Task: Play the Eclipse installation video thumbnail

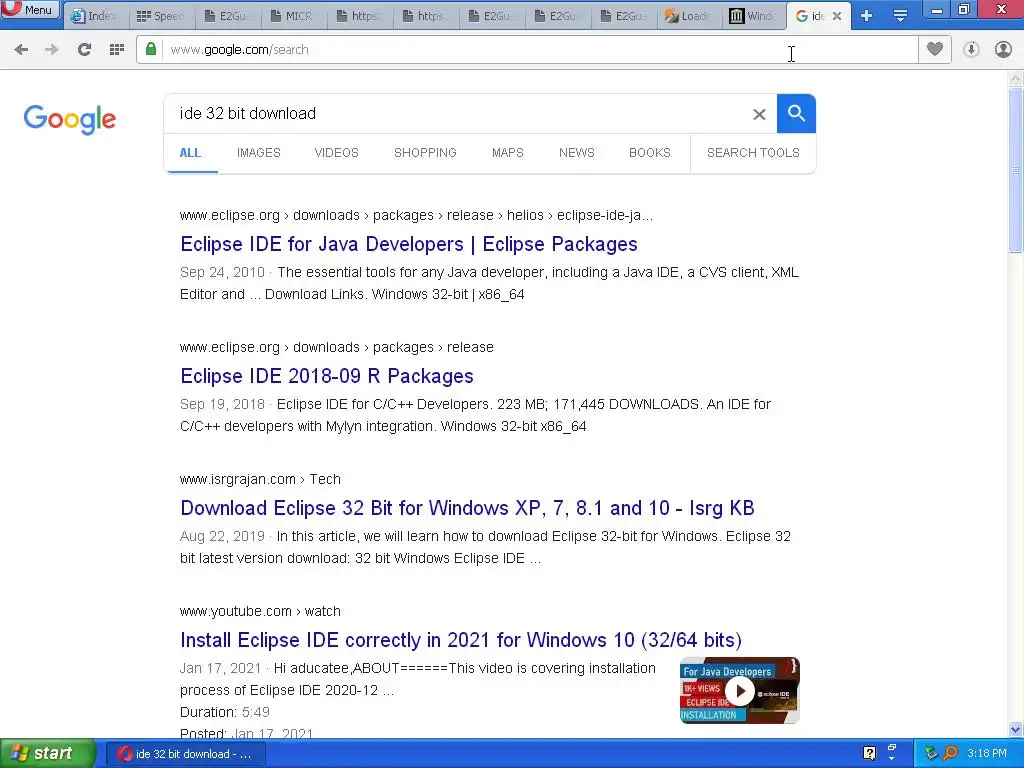Action: click(740, 690)
